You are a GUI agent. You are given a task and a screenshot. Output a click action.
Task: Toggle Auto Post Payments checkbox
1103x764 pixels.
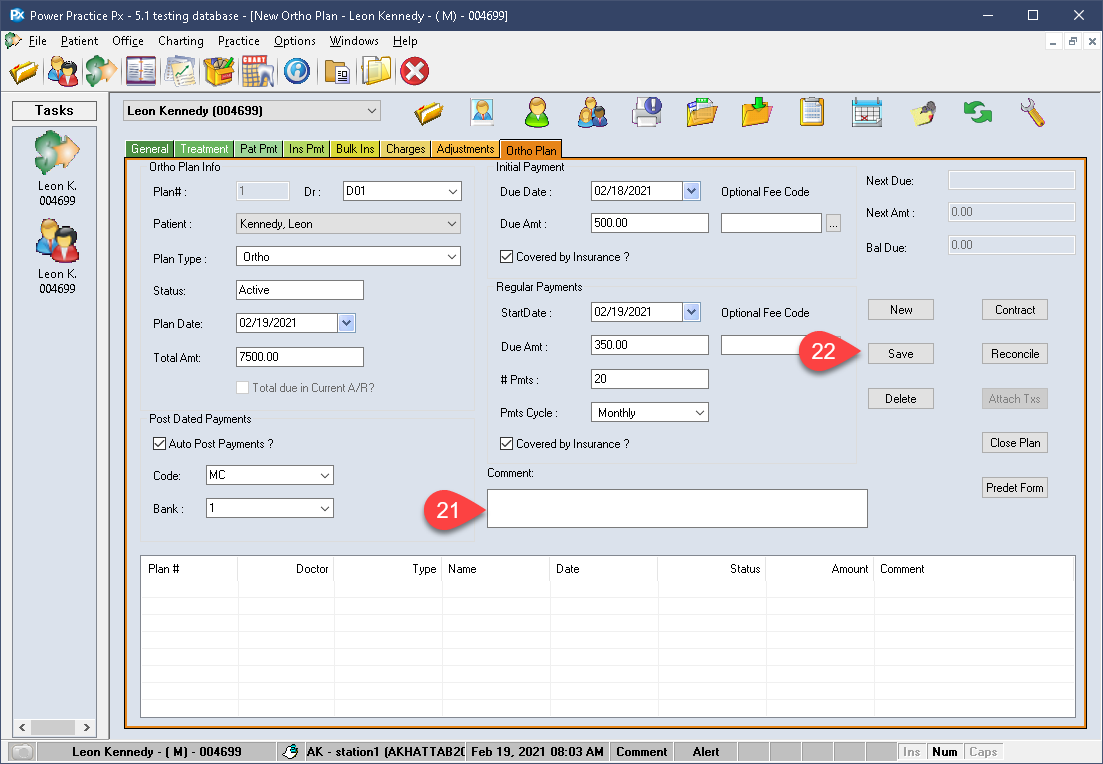pyautogui.click(x=160, y=444)
